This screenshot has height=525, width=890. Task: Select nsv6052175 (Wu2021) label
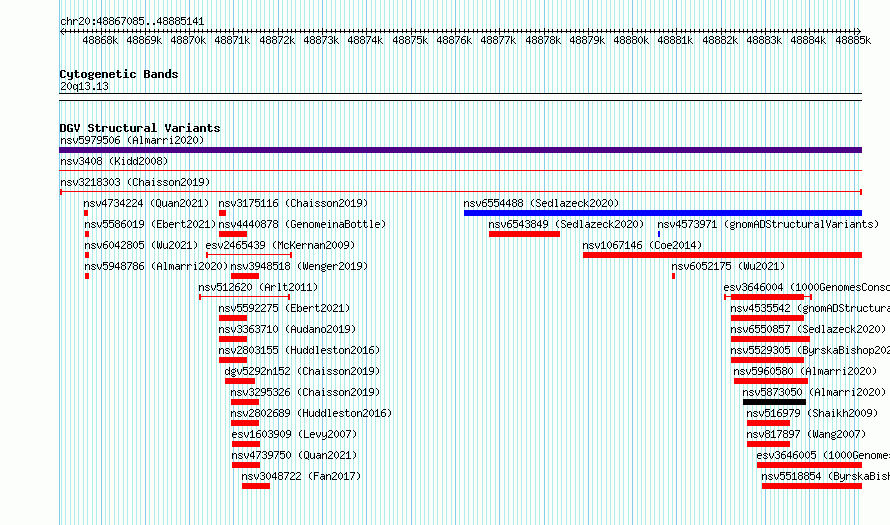[x=728, y=266]
